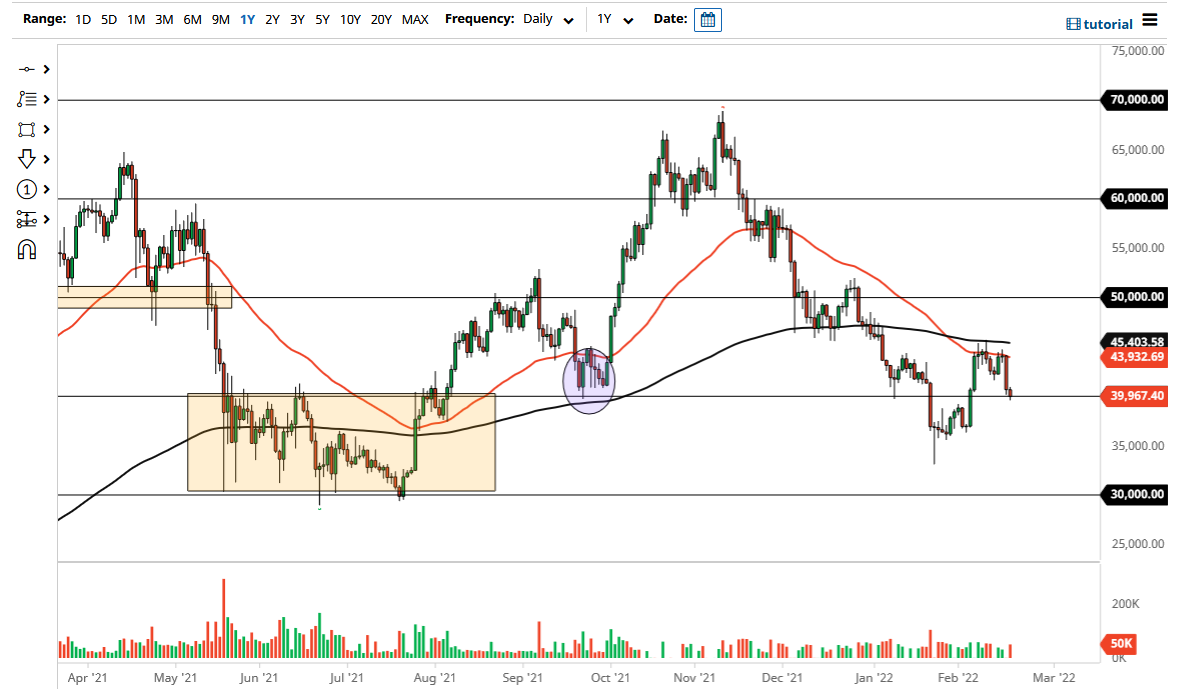Image resolution: width=1182 pixels, height=695 pixels.
Task: Click the 1Y range currently highlighted
Action: tap(247, 19)
